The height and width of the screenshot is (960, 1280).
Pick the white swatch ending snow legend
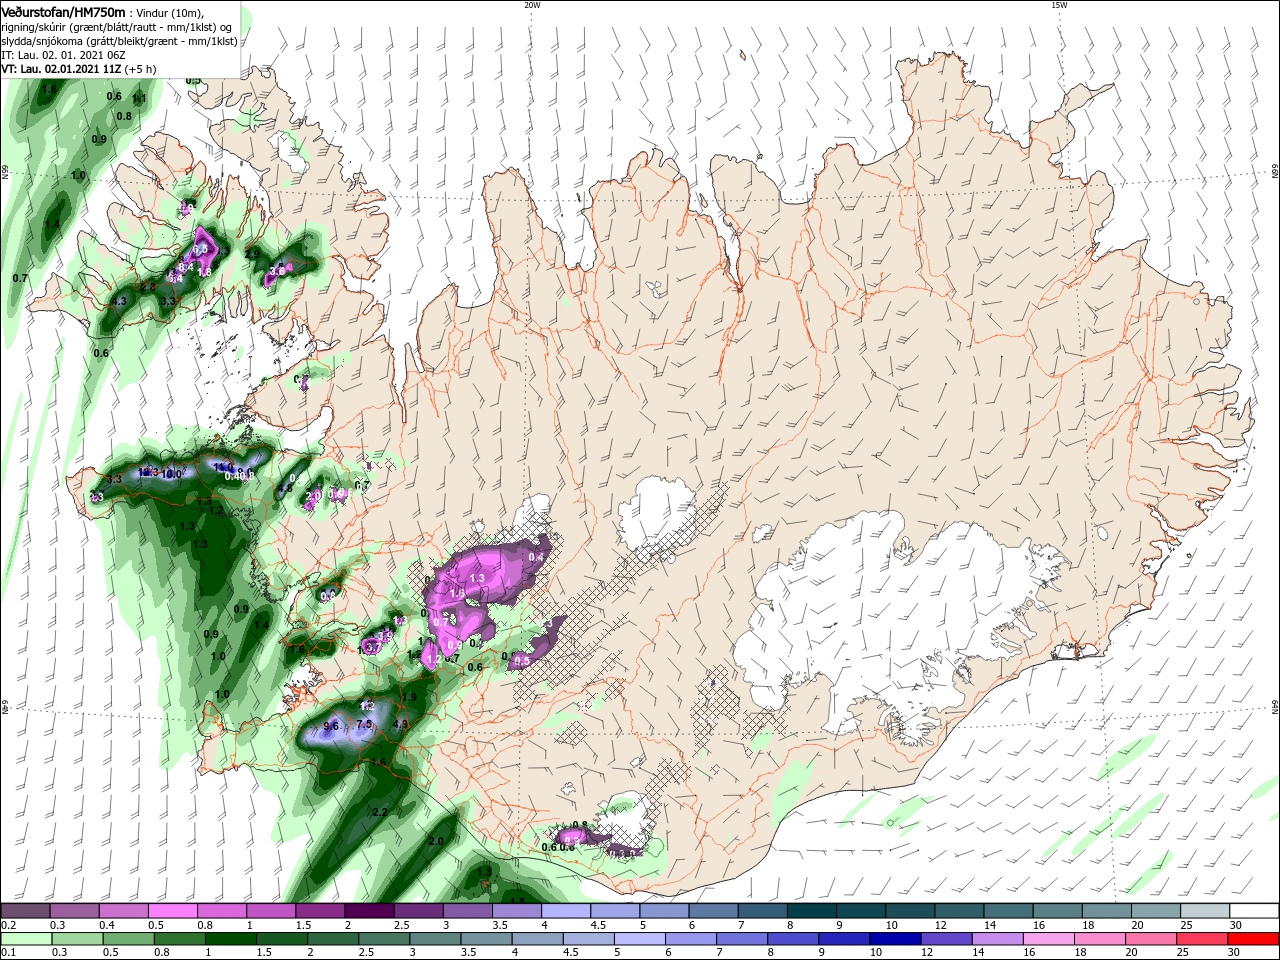(1254, 912)
